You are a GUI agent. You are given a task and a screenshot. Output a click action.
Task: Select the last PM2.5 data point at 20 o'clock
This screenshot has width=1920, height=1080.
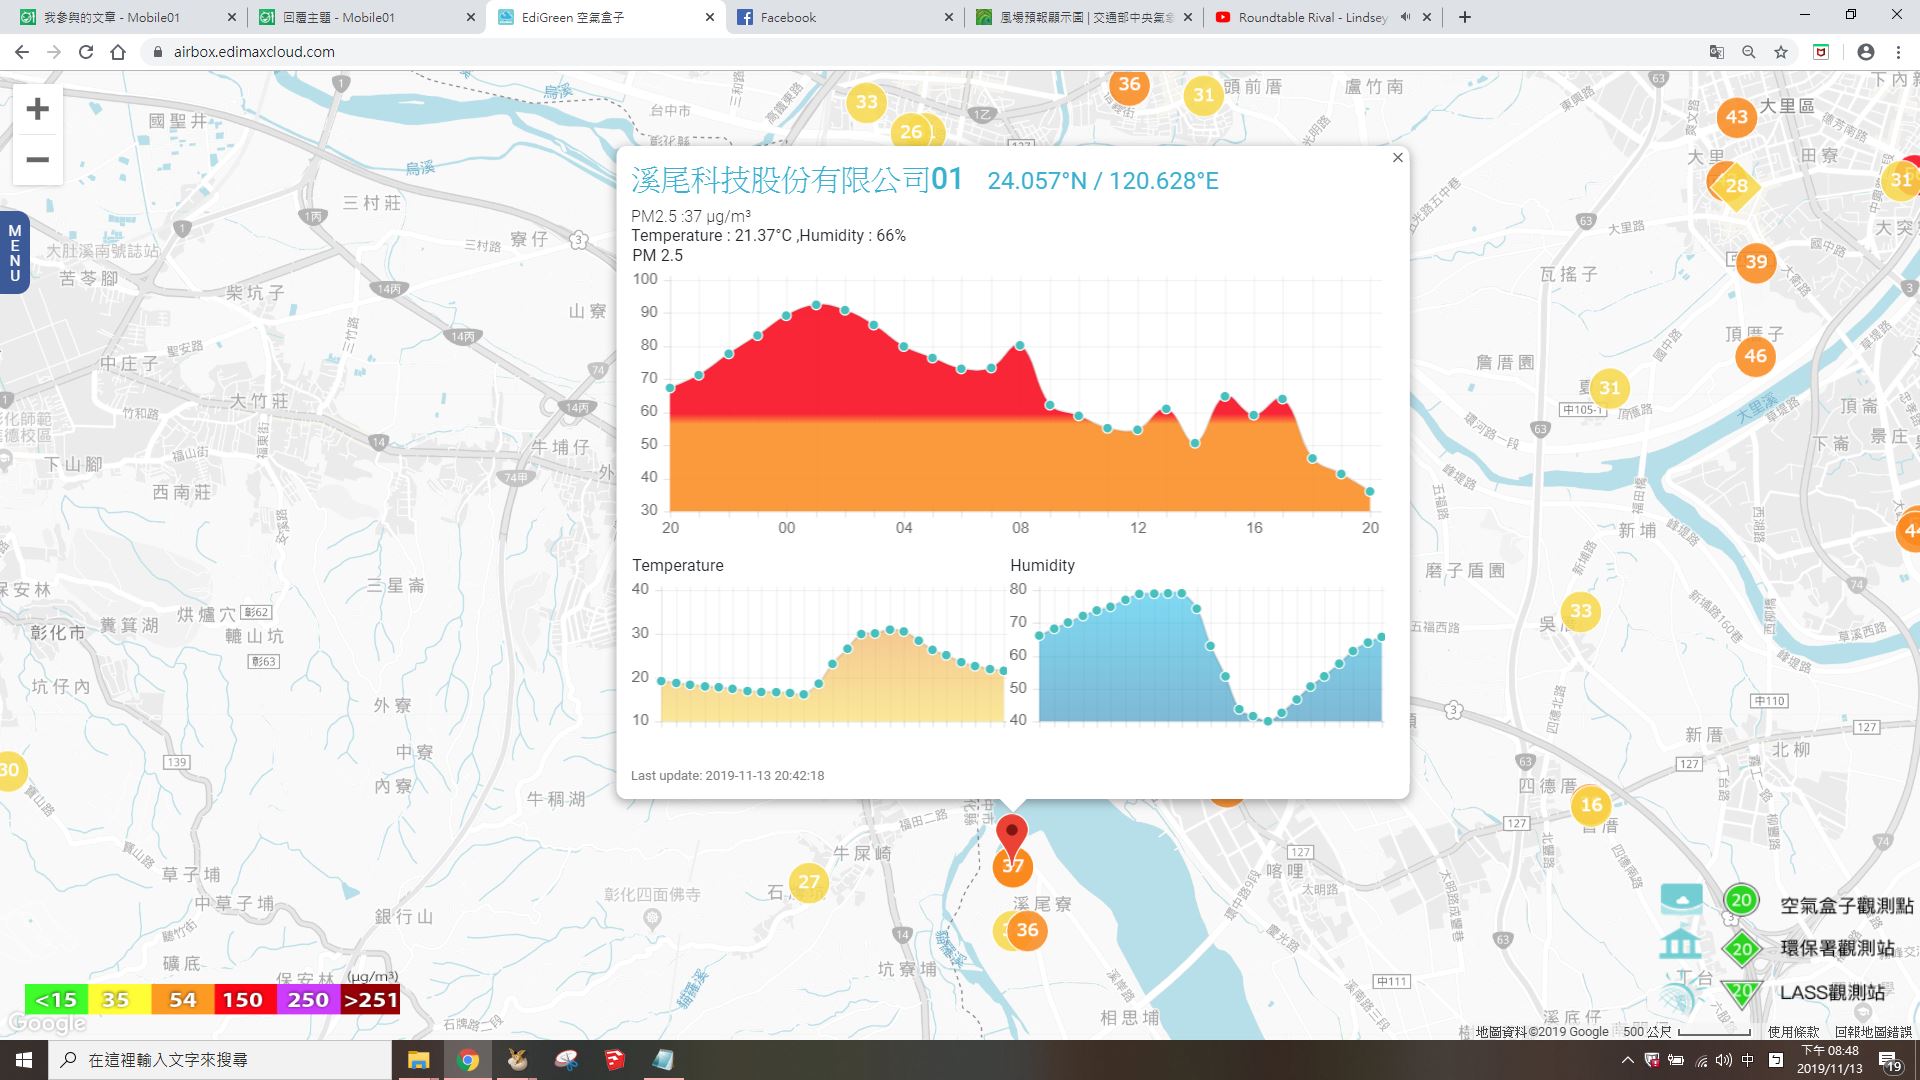tap(1370, 491)
